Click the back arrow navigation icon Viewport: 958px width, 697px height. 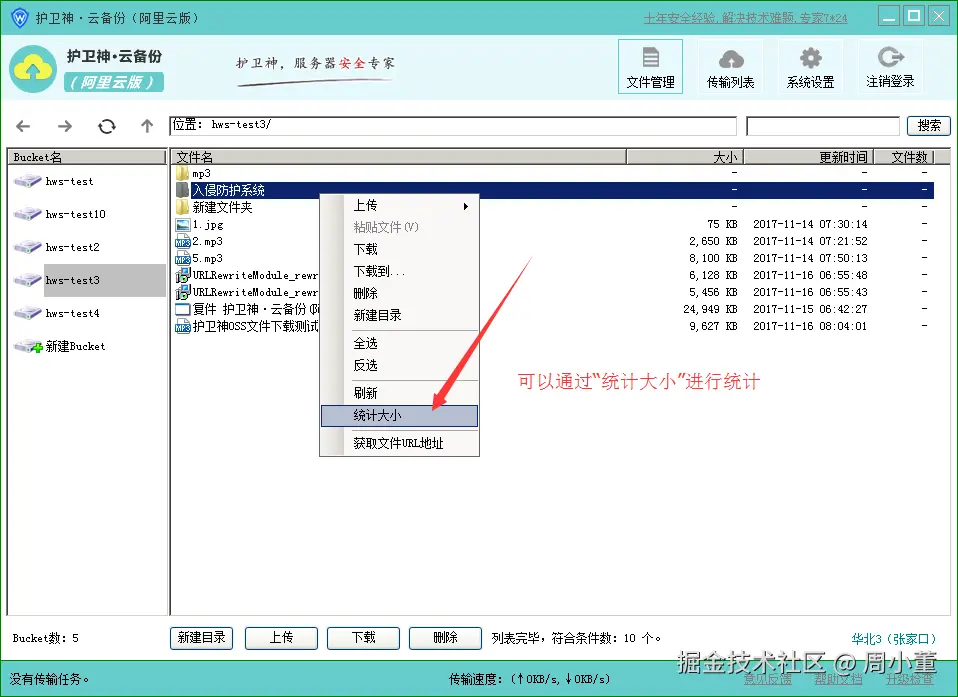click(x=23, y=126)
